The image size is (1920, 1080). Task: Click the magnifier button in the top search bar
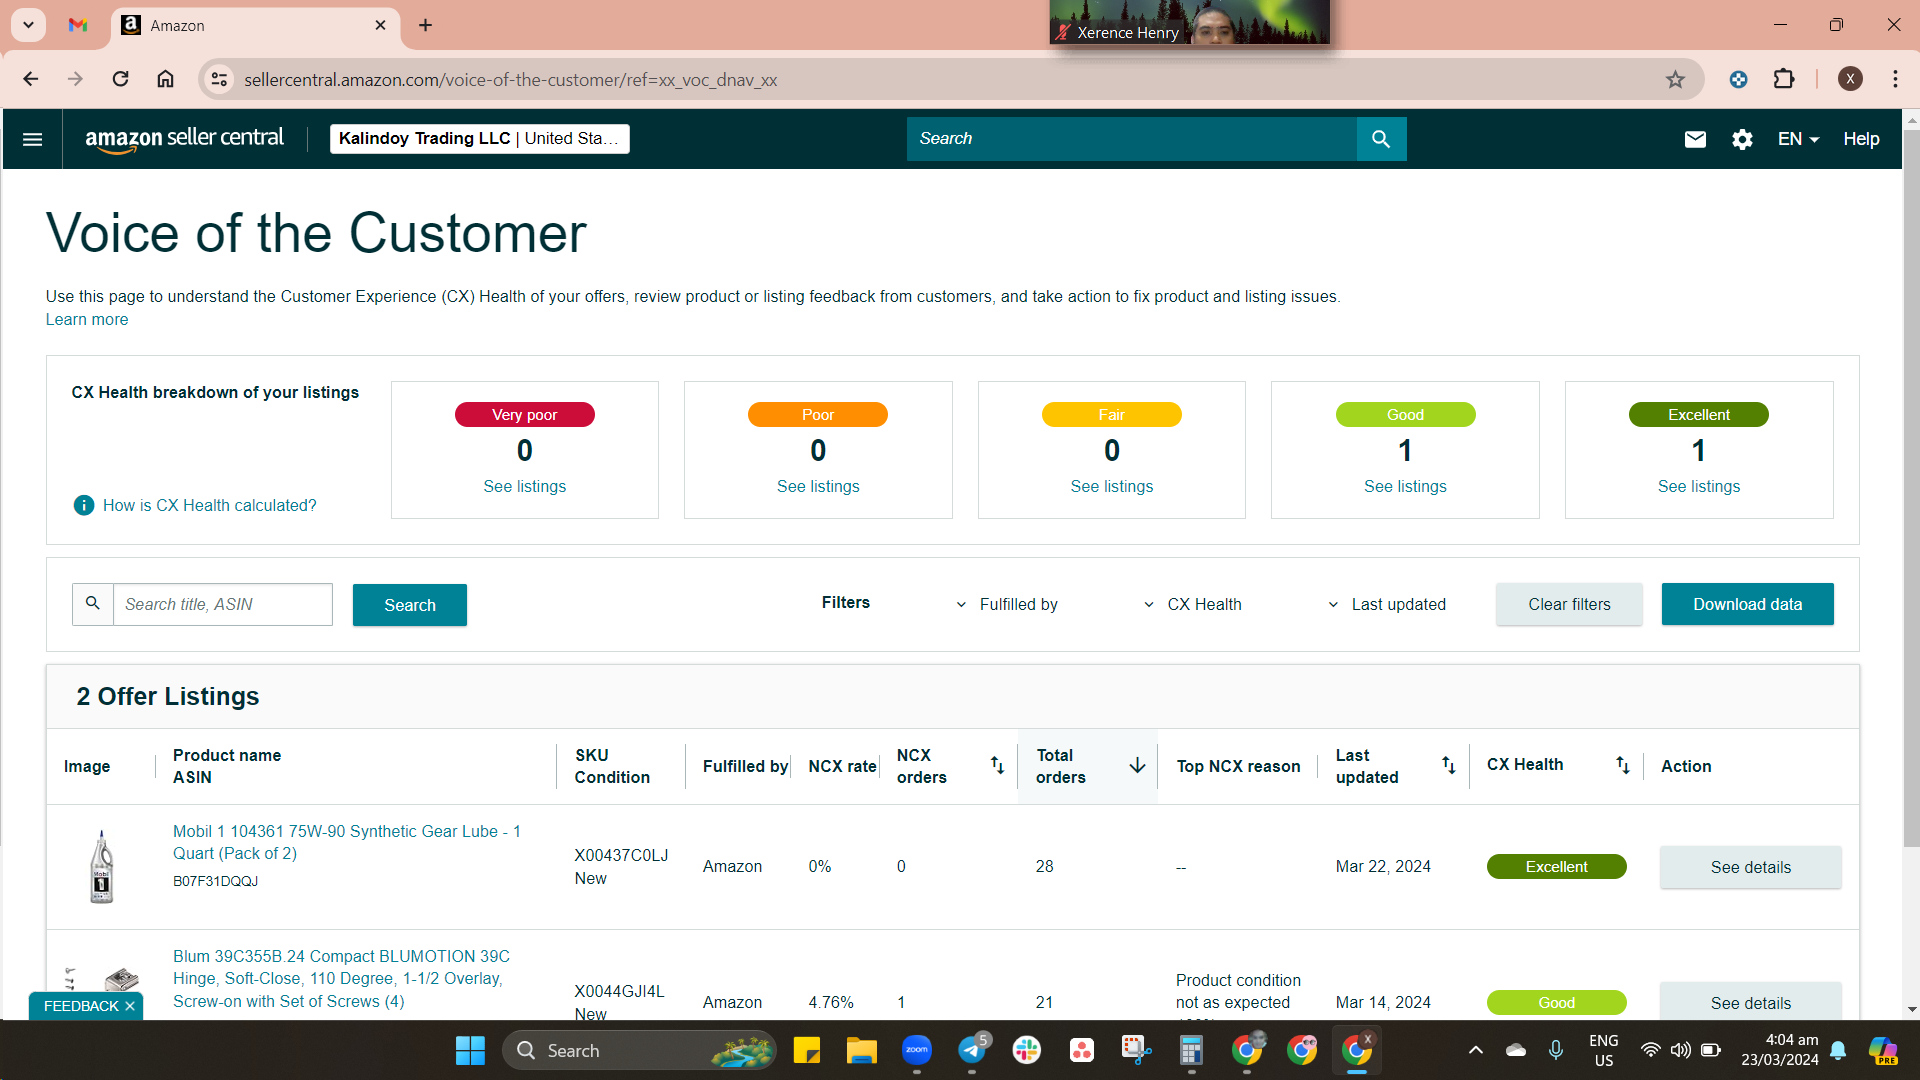[x=1381, y=139]
